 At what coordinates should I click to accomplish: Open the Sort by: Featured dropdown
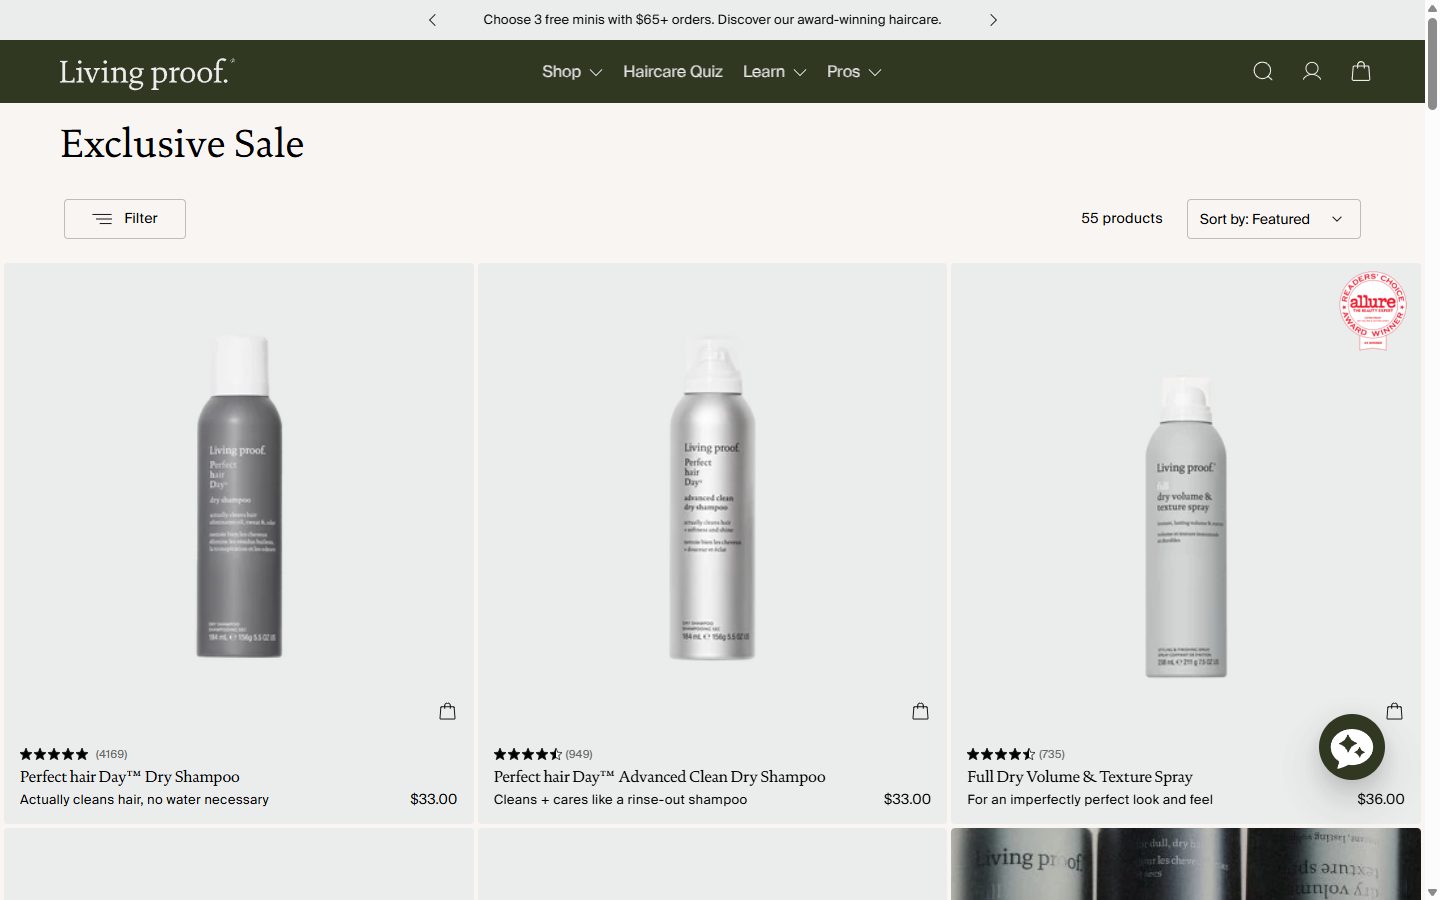(1273, 219)
